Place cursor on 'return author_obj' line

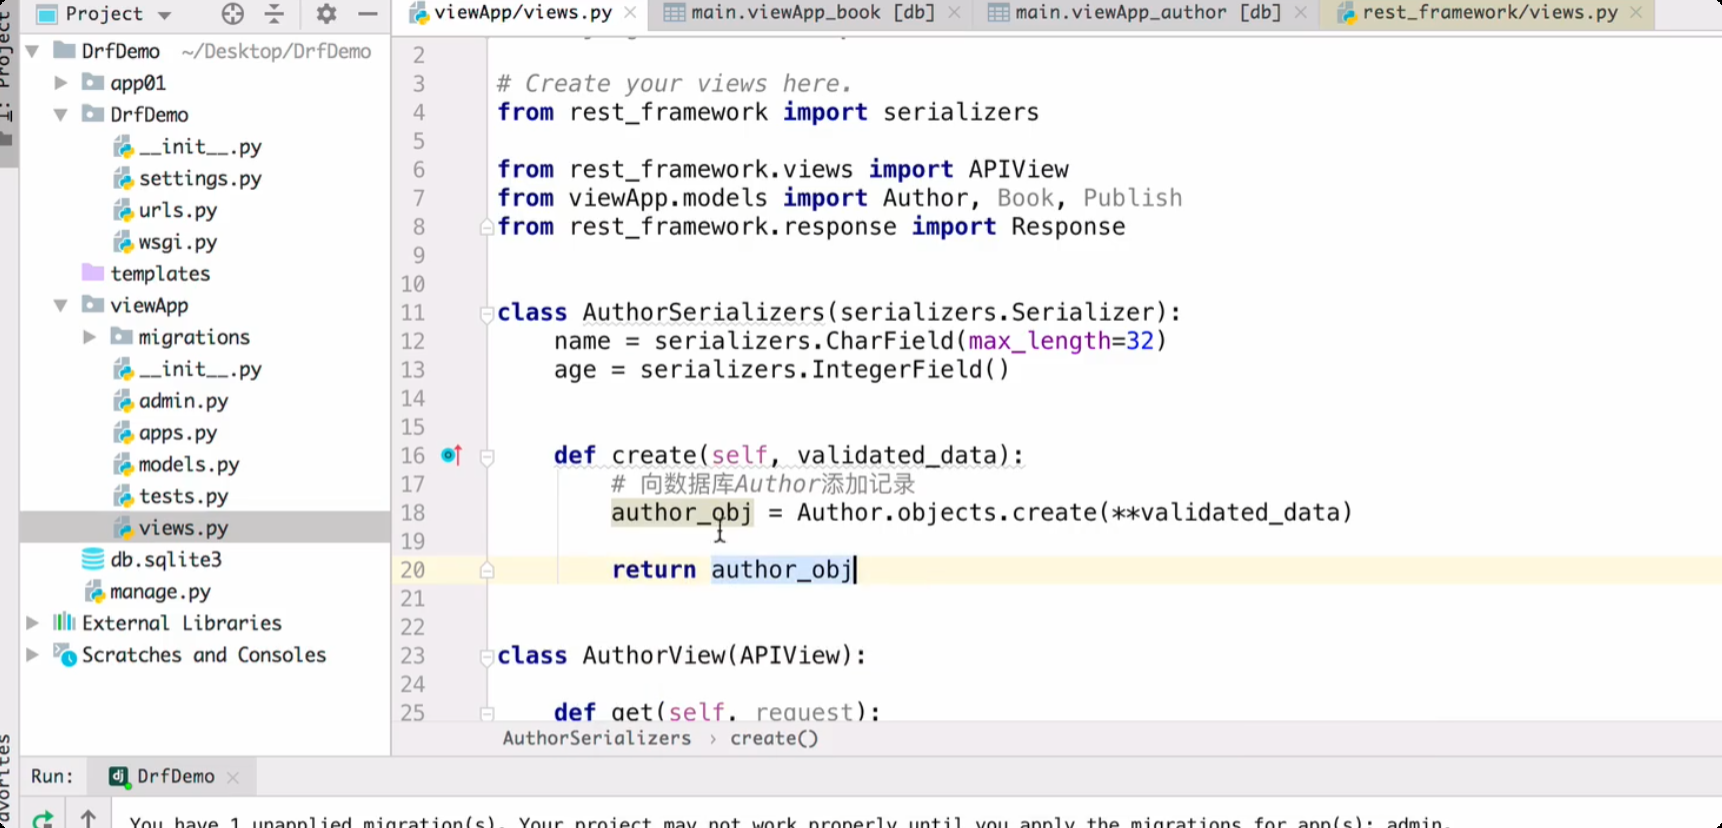(x=733, y=570)
